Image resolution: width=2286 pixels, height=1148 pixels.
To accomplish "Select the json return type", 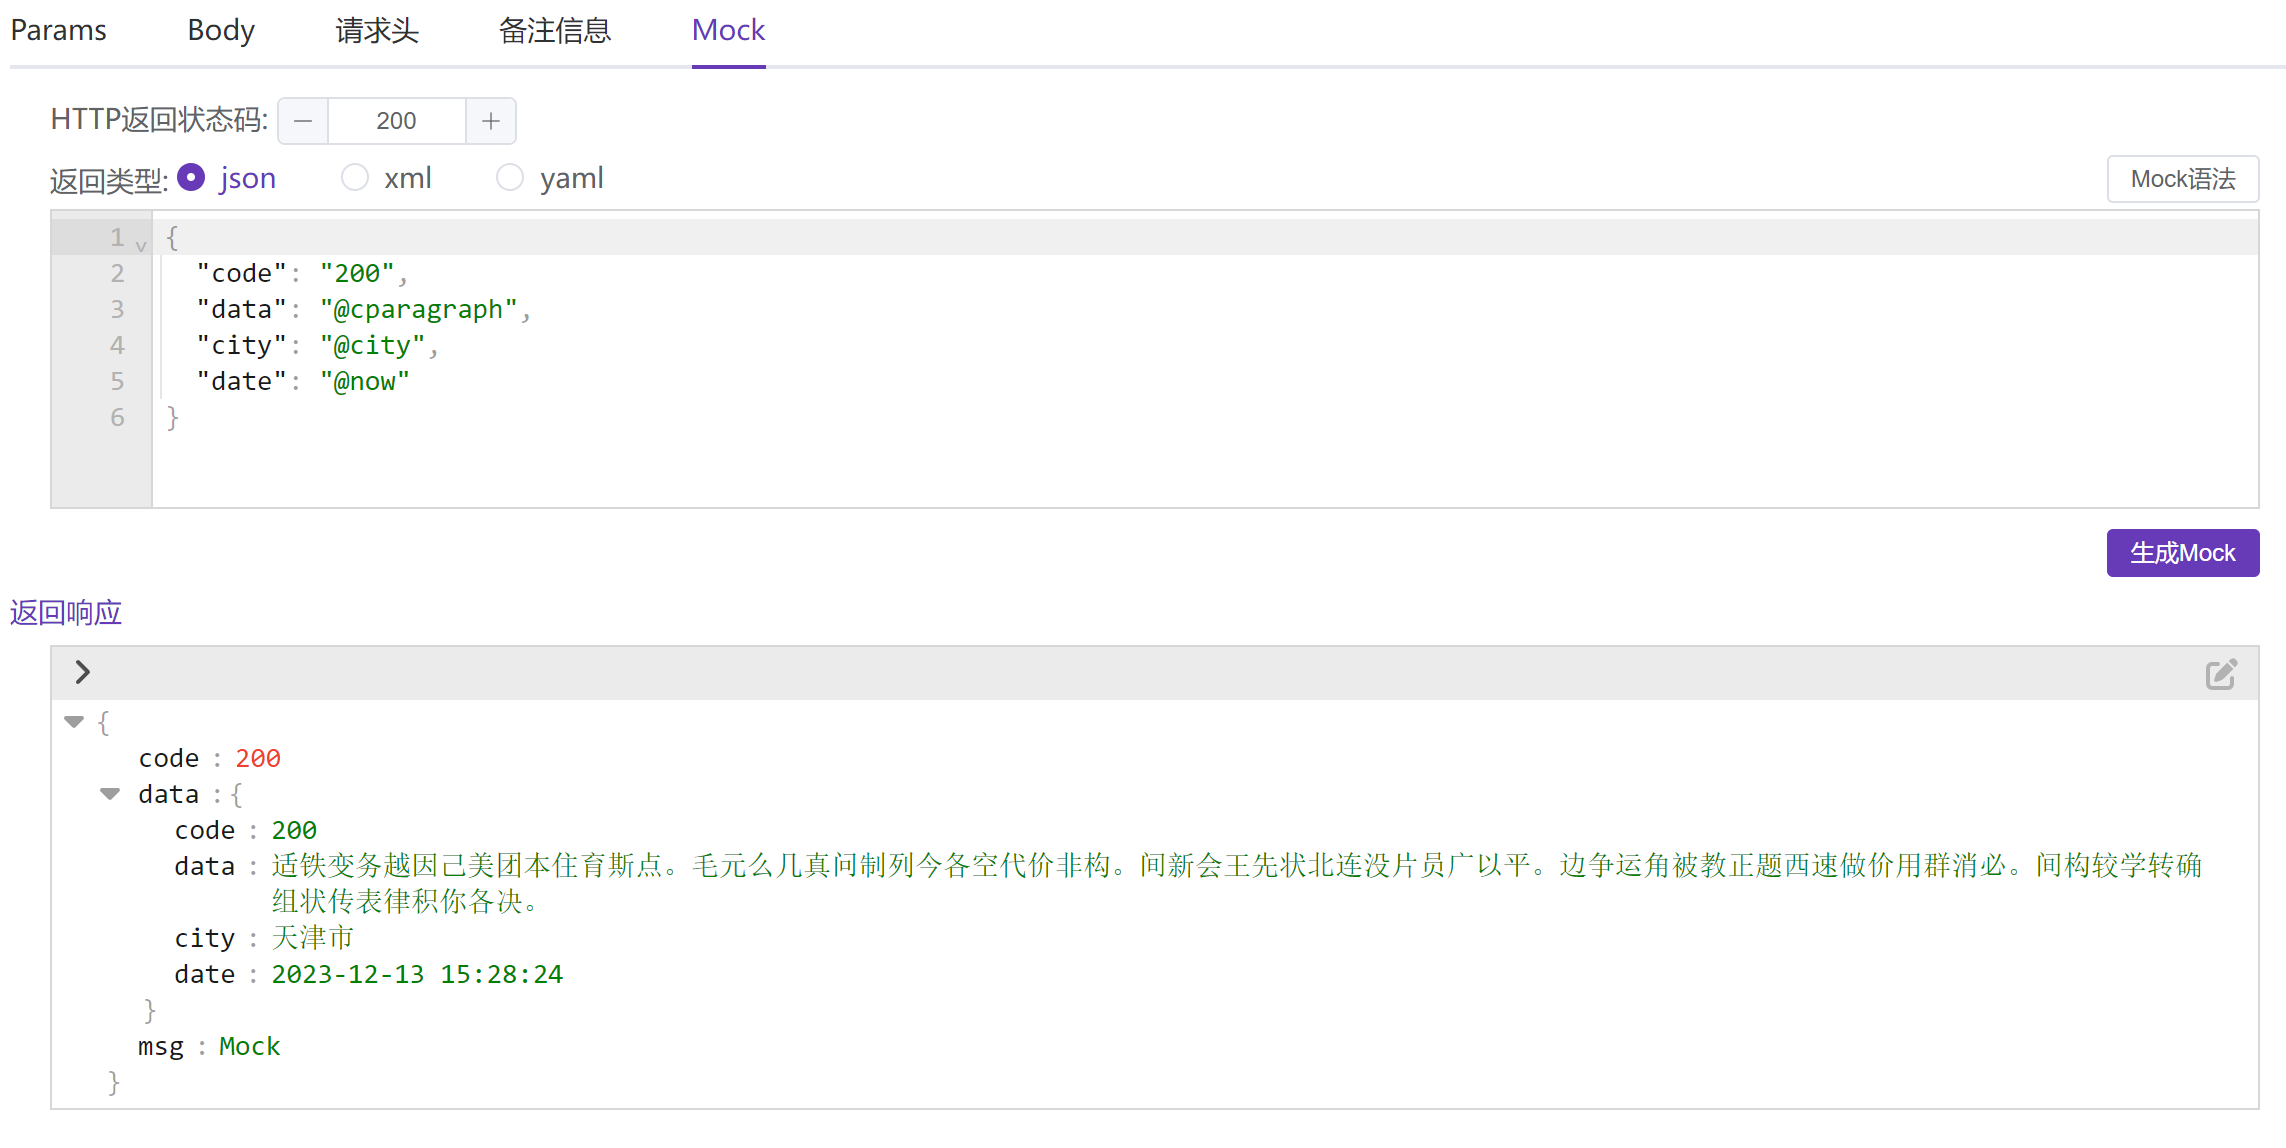I will (x=191, y=178).
